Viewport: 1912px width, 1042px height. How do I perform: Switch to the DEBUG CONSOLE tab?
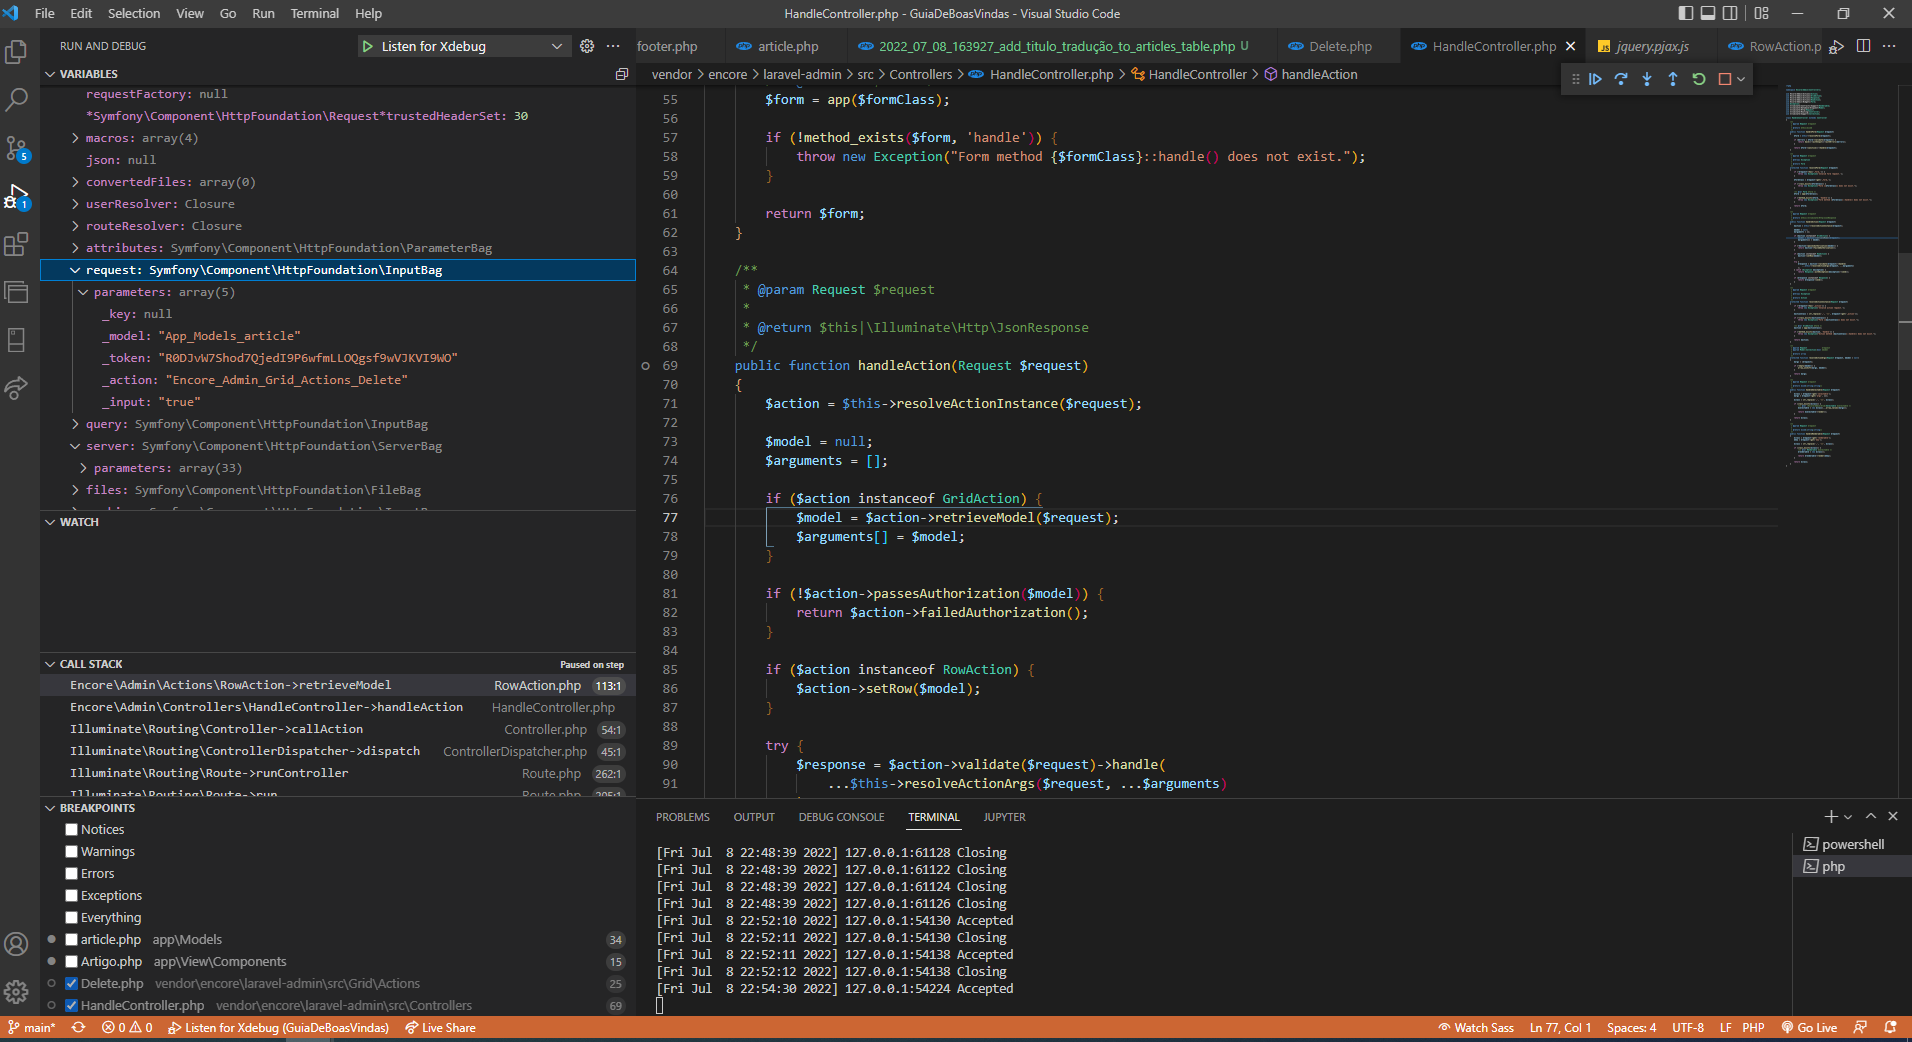click(x=841, y=817)
